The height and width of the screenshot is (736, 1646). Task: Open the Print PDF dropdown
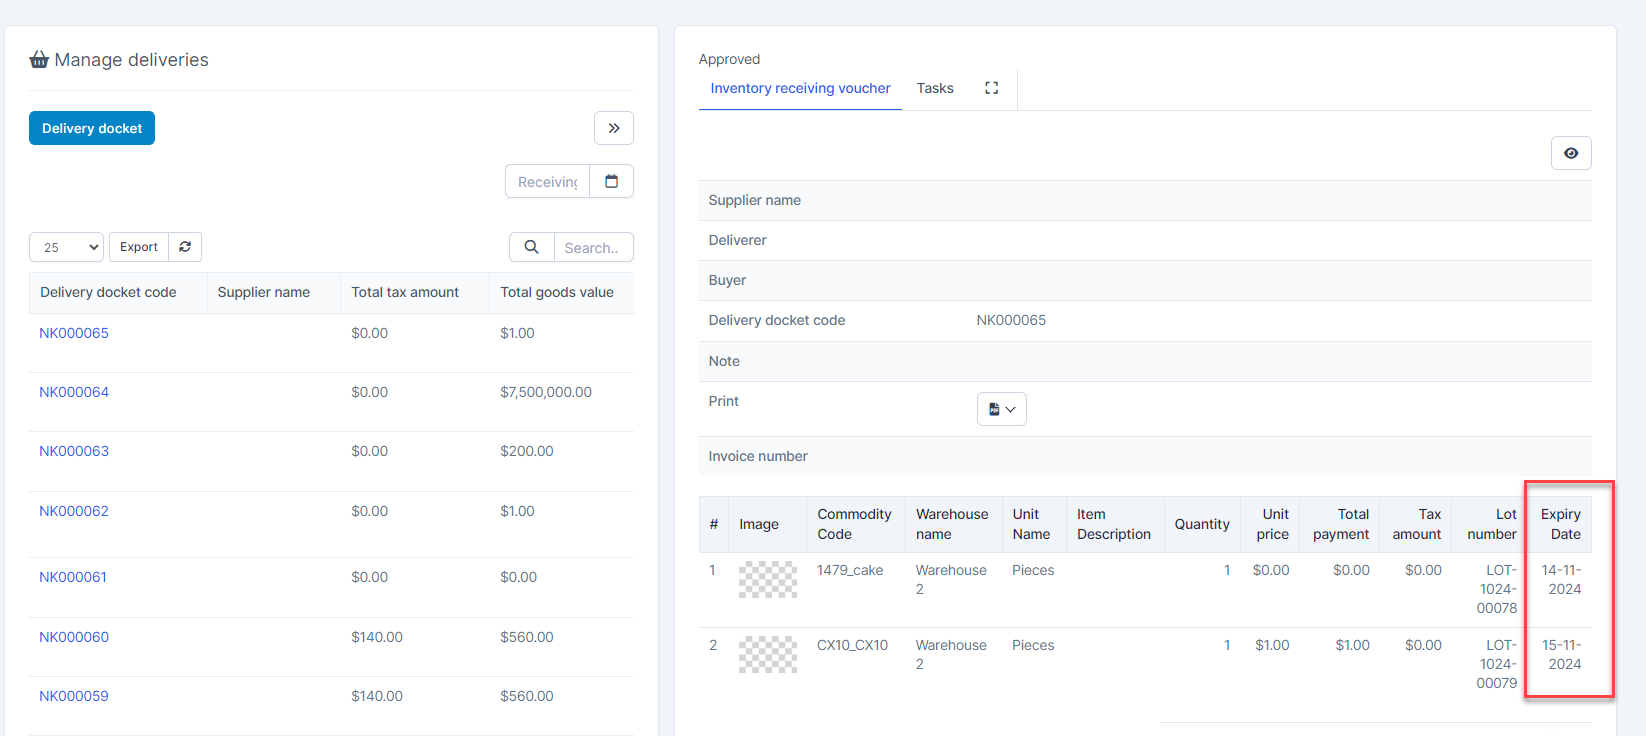pos(1001,409)
